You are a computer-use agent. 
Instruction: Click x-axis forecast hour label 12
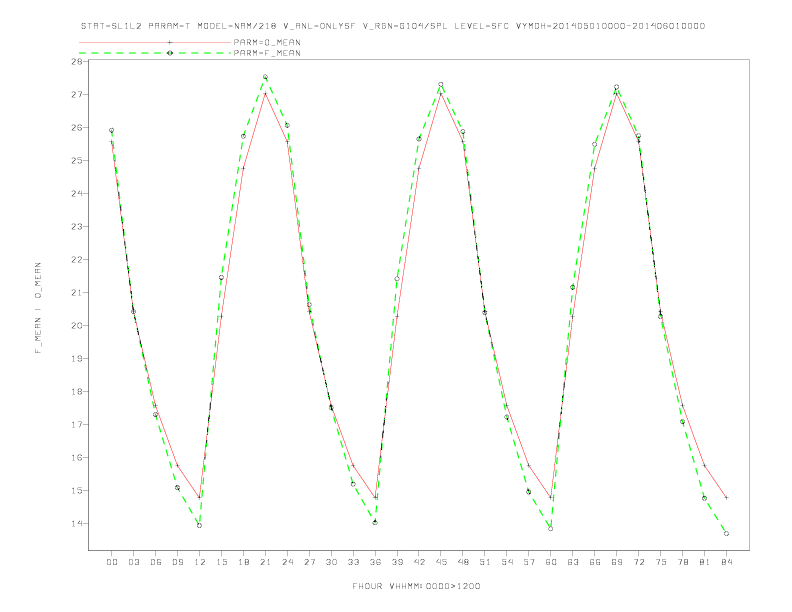[200, 562]
